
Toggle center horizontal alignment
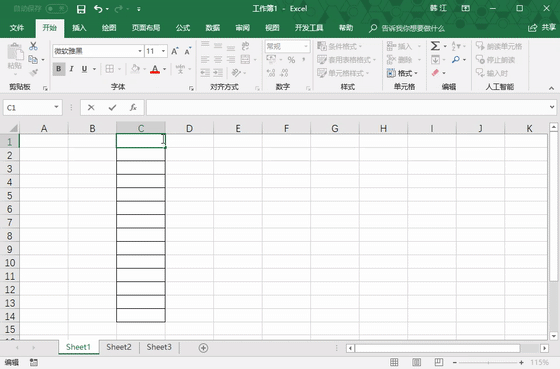218,59
